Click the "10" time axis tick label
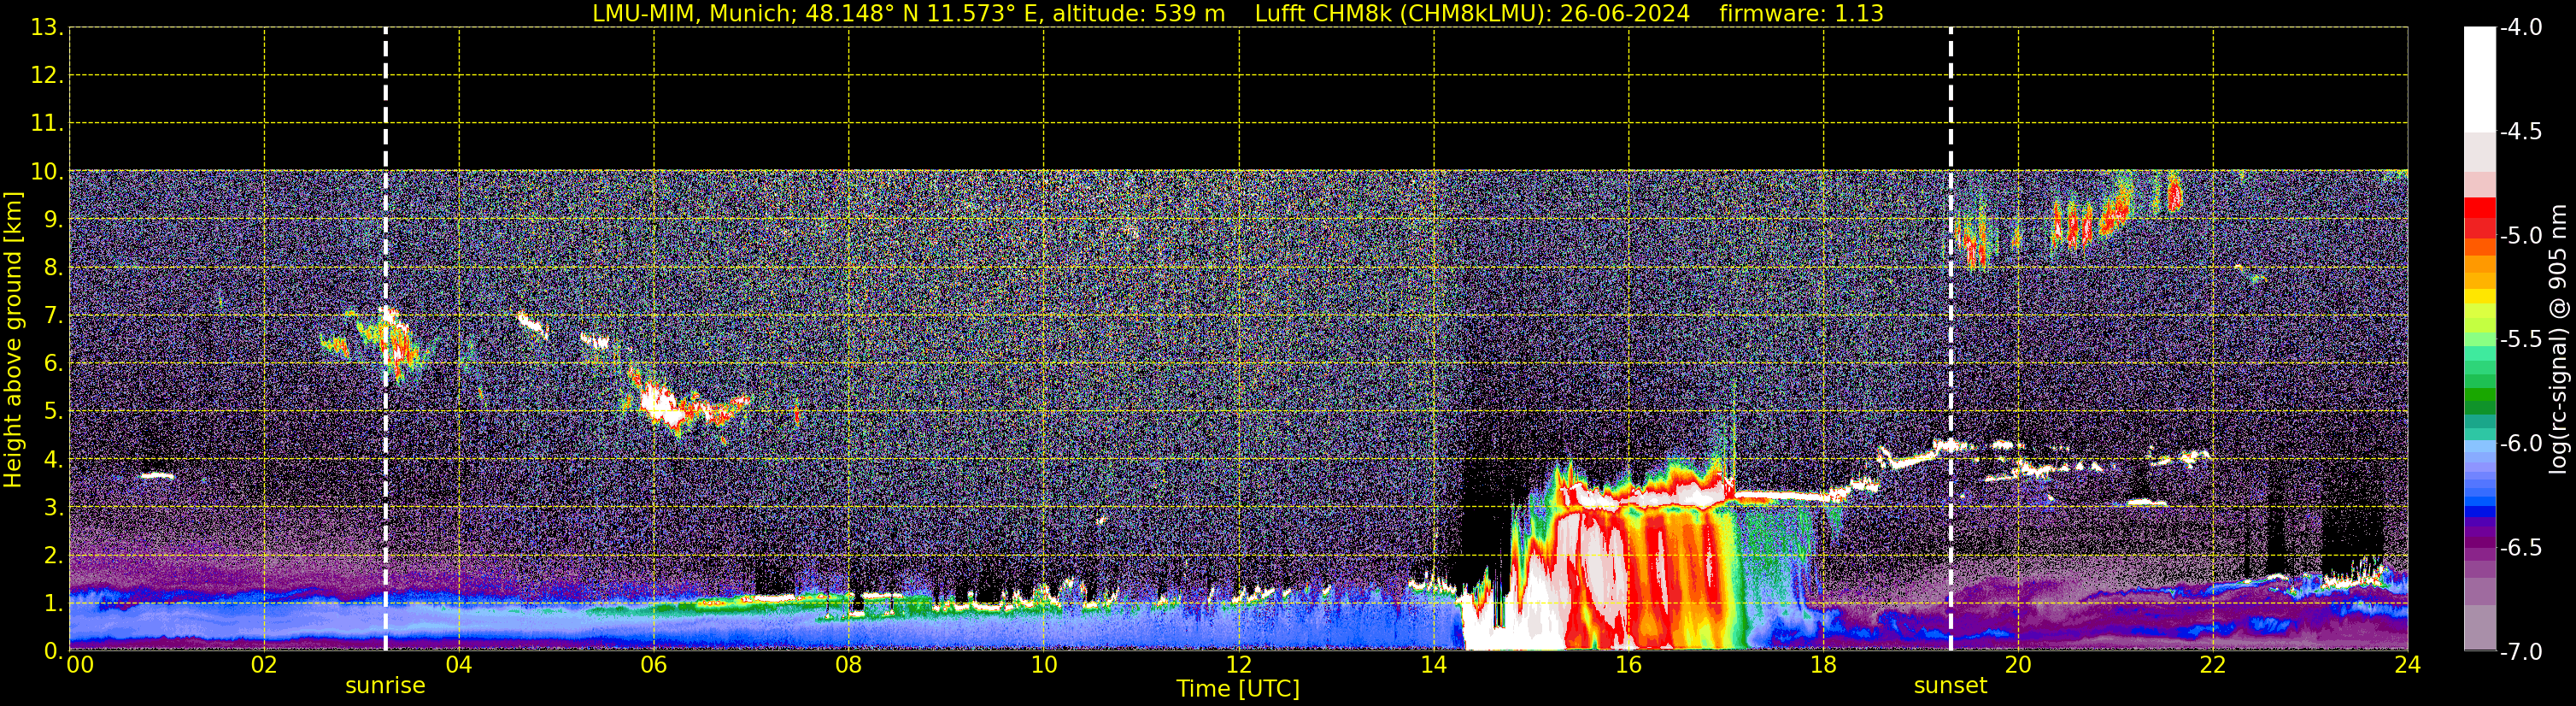2576x706 pixels. point(1044,665)
